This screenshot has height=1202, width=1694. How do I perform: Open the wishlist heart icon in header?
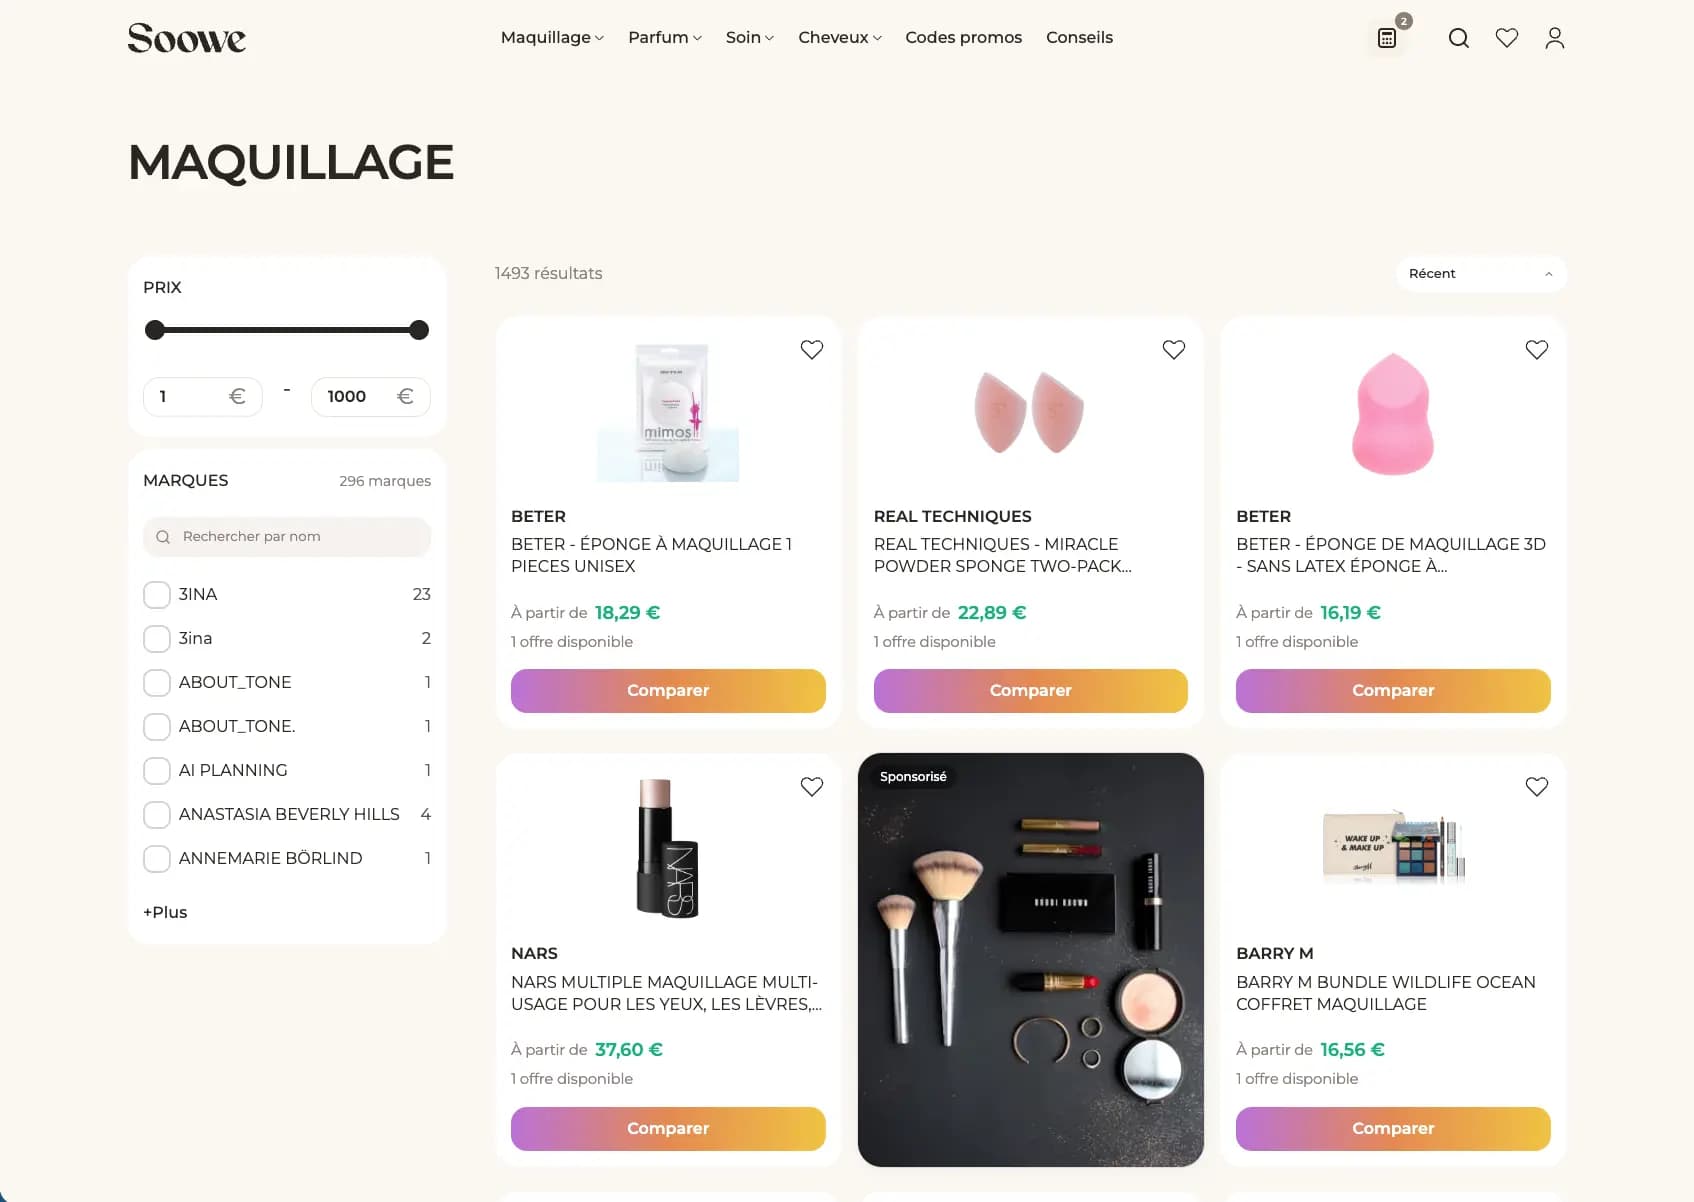[1507, 38]
